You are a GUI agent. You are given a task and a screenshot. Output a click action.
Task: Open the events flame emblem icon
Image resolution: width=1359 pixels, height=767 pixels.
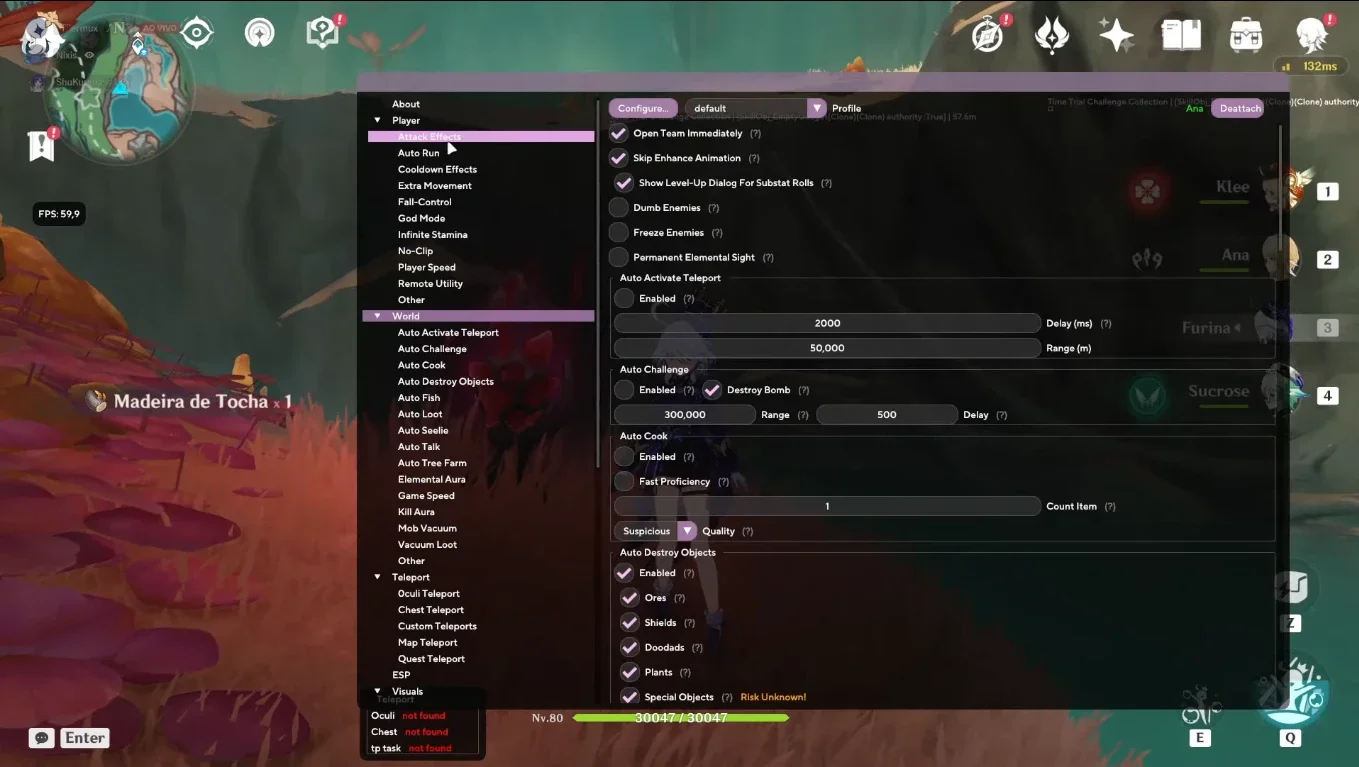coord(1052,35)
